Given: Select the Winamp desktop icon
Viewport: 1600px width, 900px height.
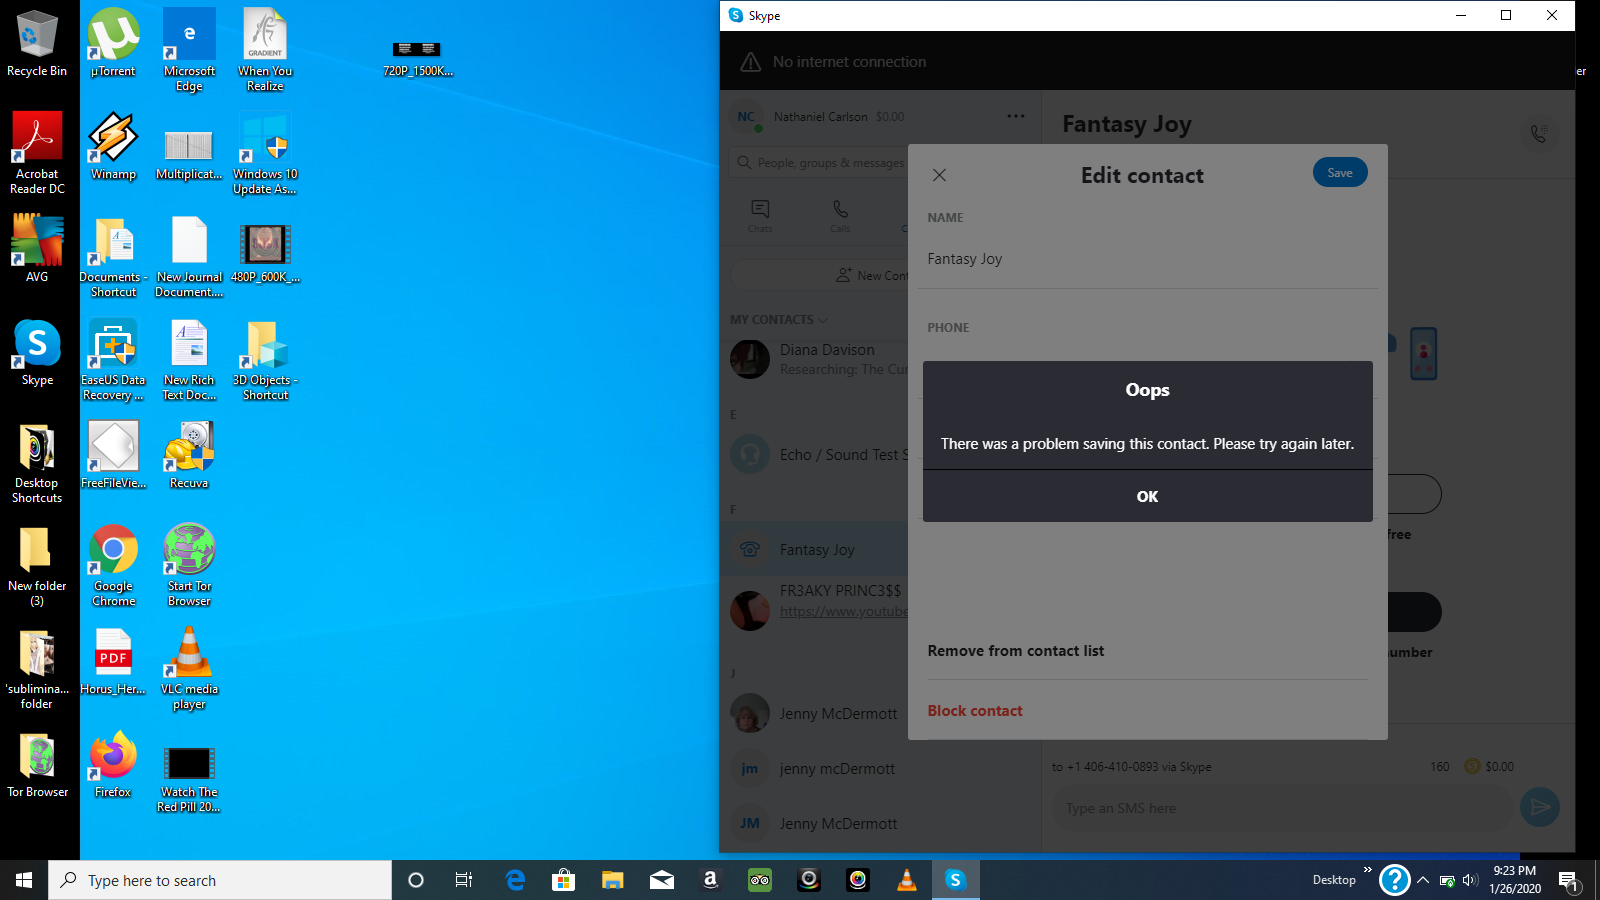Looking at the screenshot, I should click(x=113, y=147).
